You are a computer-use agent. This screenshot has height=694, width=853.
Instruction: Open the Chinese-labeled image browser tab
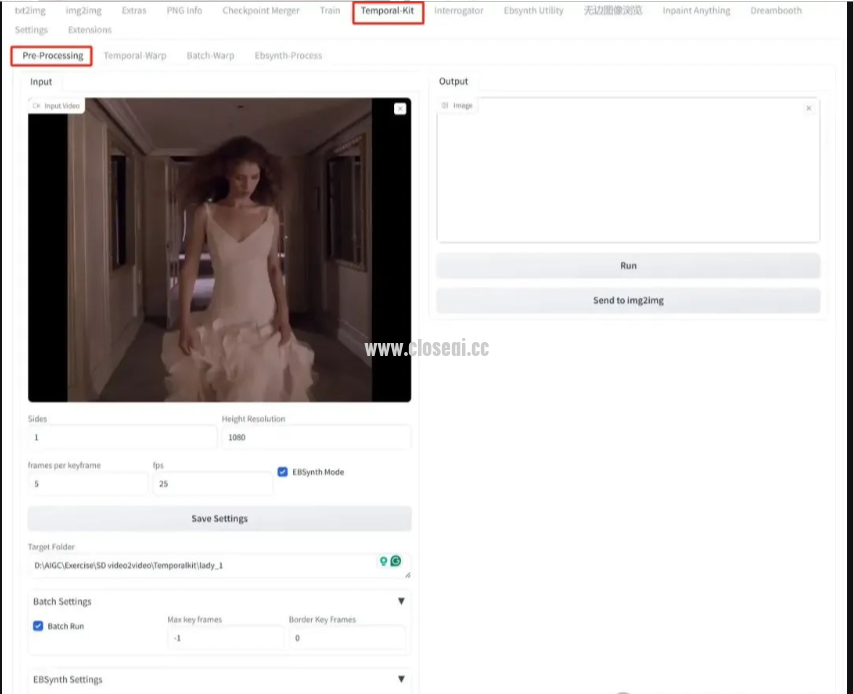click(x=613, y=10)
